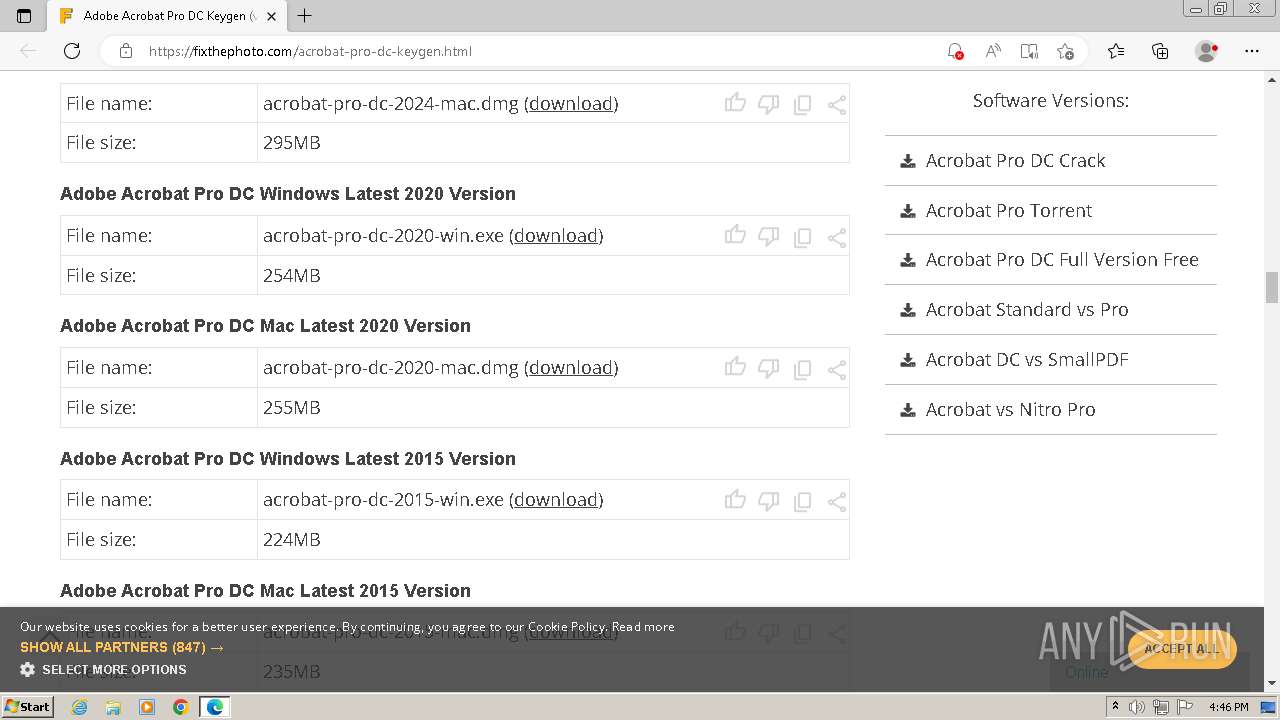Open the Windows Start menu
Viewport: 1280px width, 720px height.
[27, 706]
